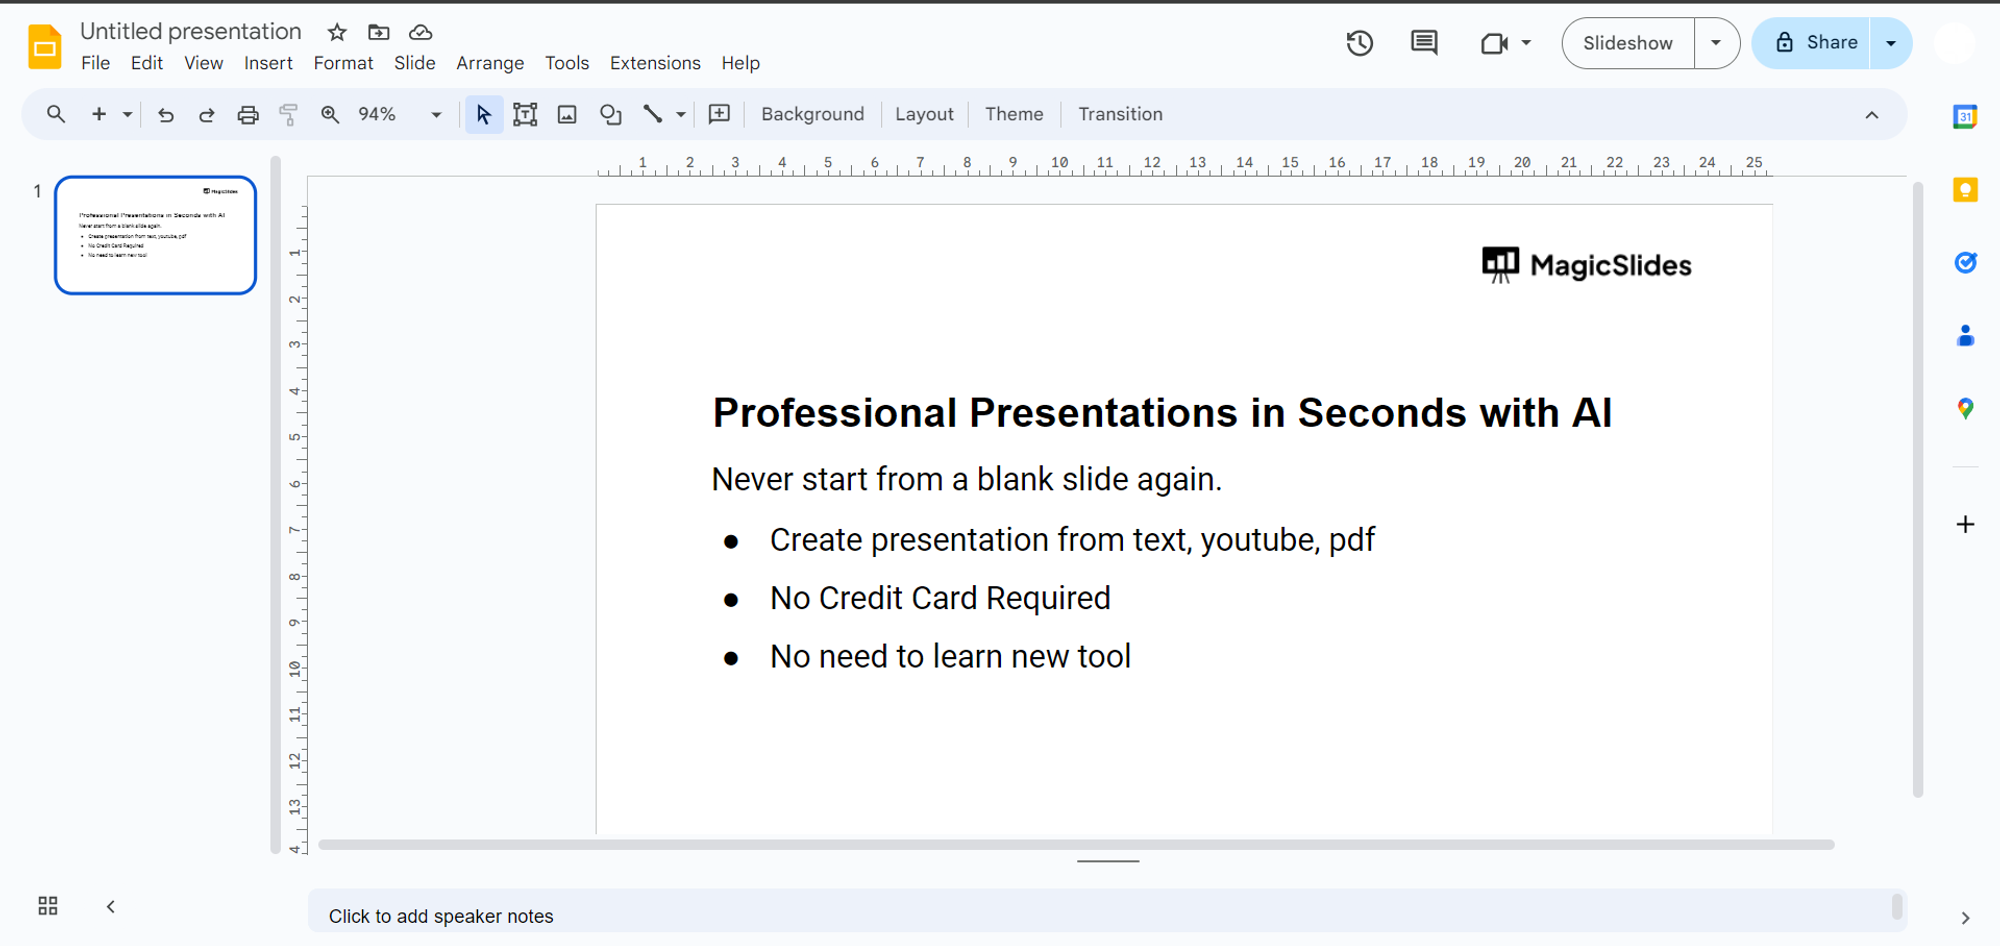
Task: Switch to grid view
Action: [x=48, y=906]
